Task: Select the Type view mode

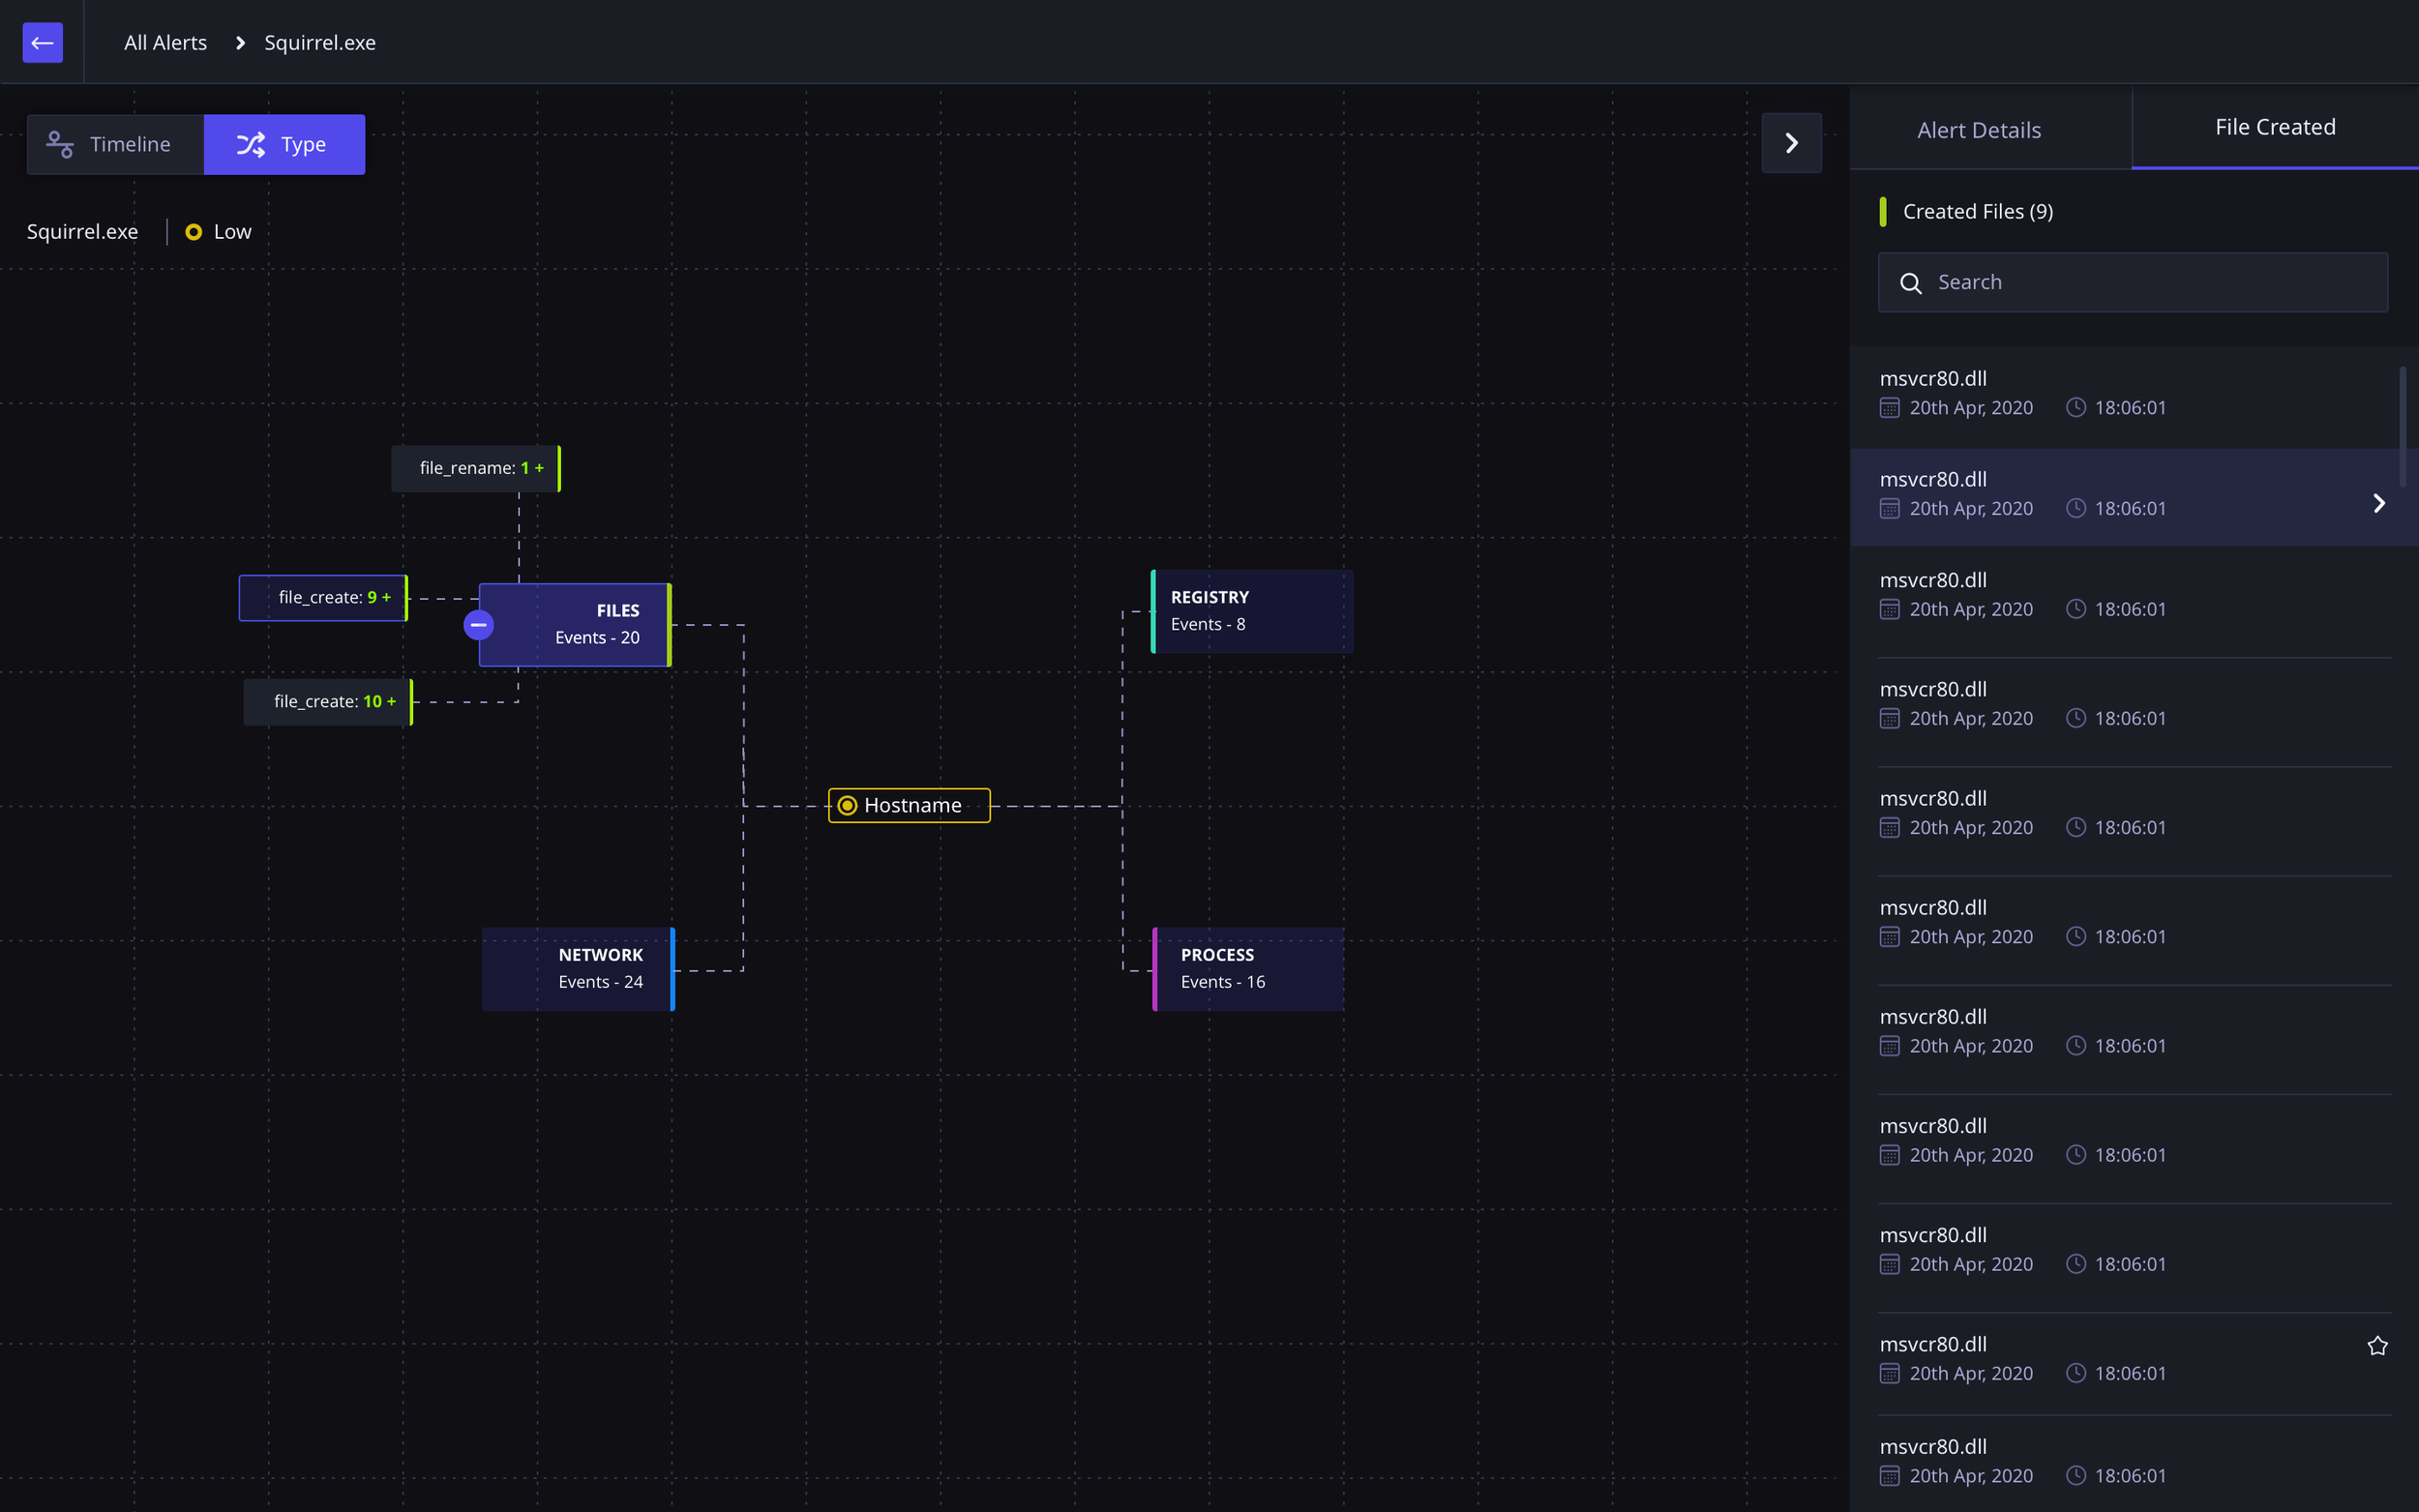Action: (285, 145)
